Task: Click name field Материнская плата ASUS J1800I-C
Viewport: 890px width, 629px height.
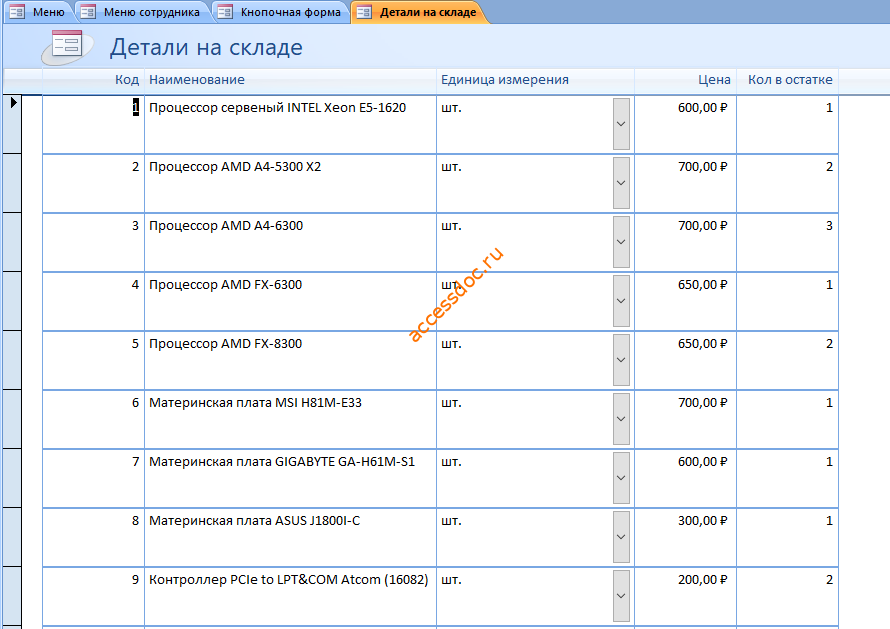Action: click(291, 538)
